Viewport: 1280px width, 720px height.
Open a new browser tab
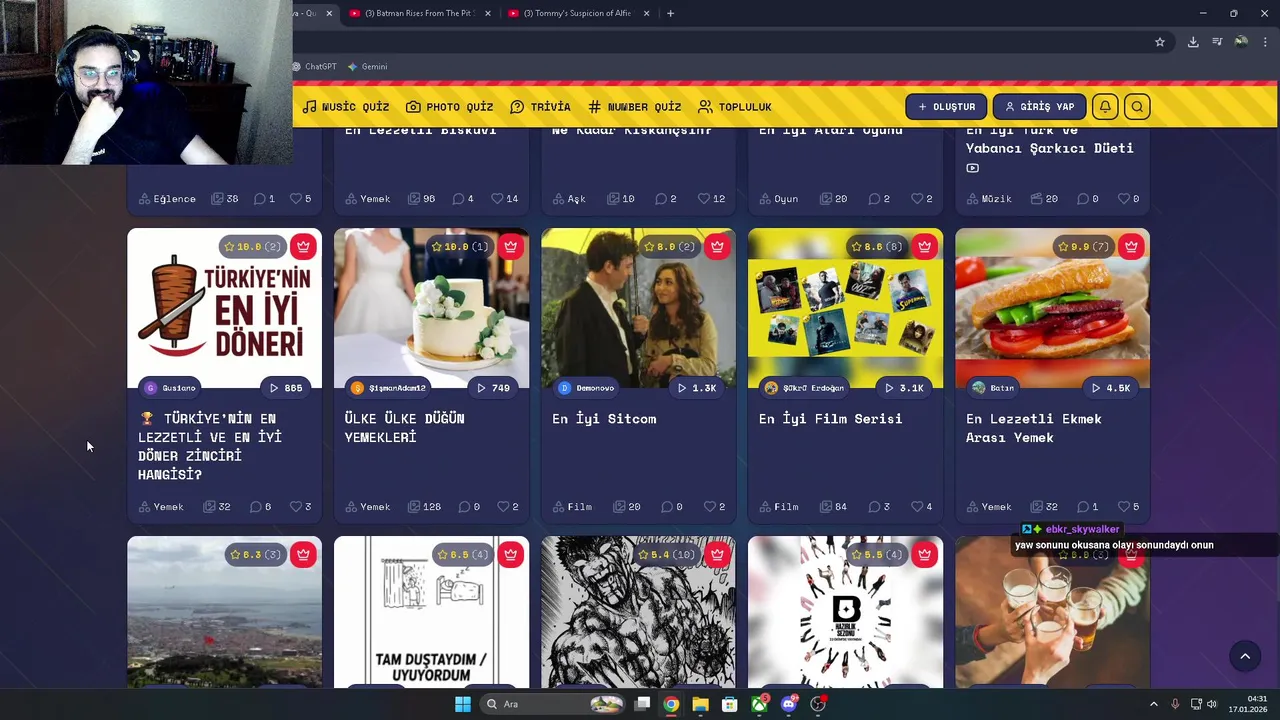[670, 13]
